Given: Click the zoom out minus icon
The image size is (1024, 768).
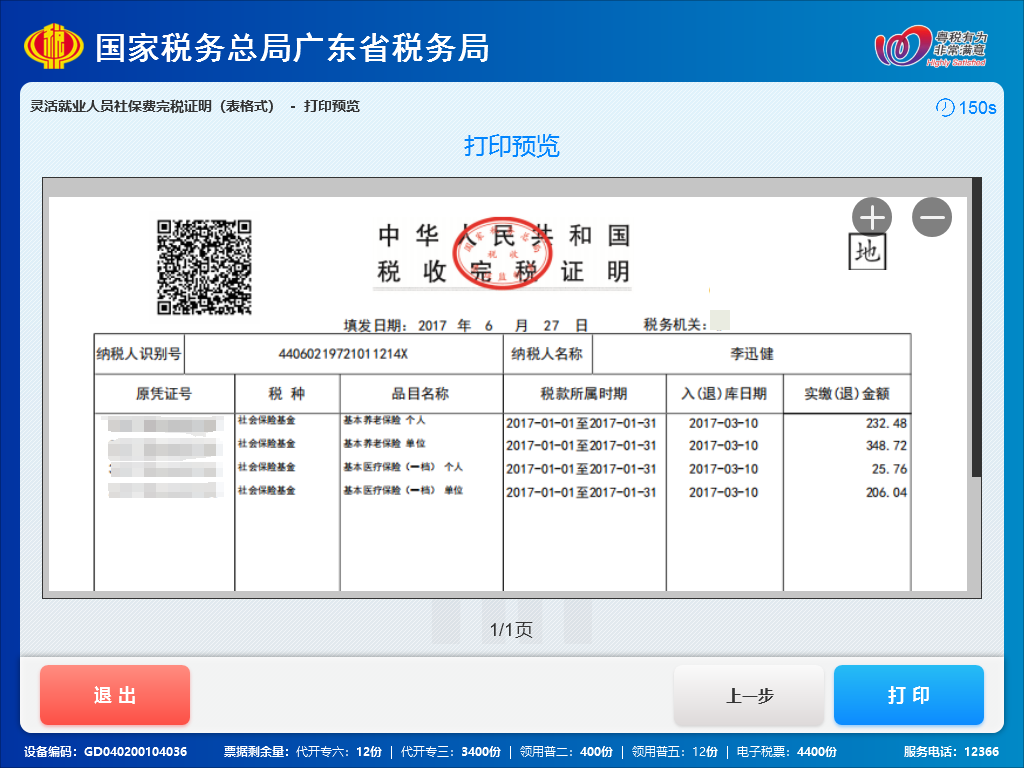Looking at the screenshot, I should [931, 216].
